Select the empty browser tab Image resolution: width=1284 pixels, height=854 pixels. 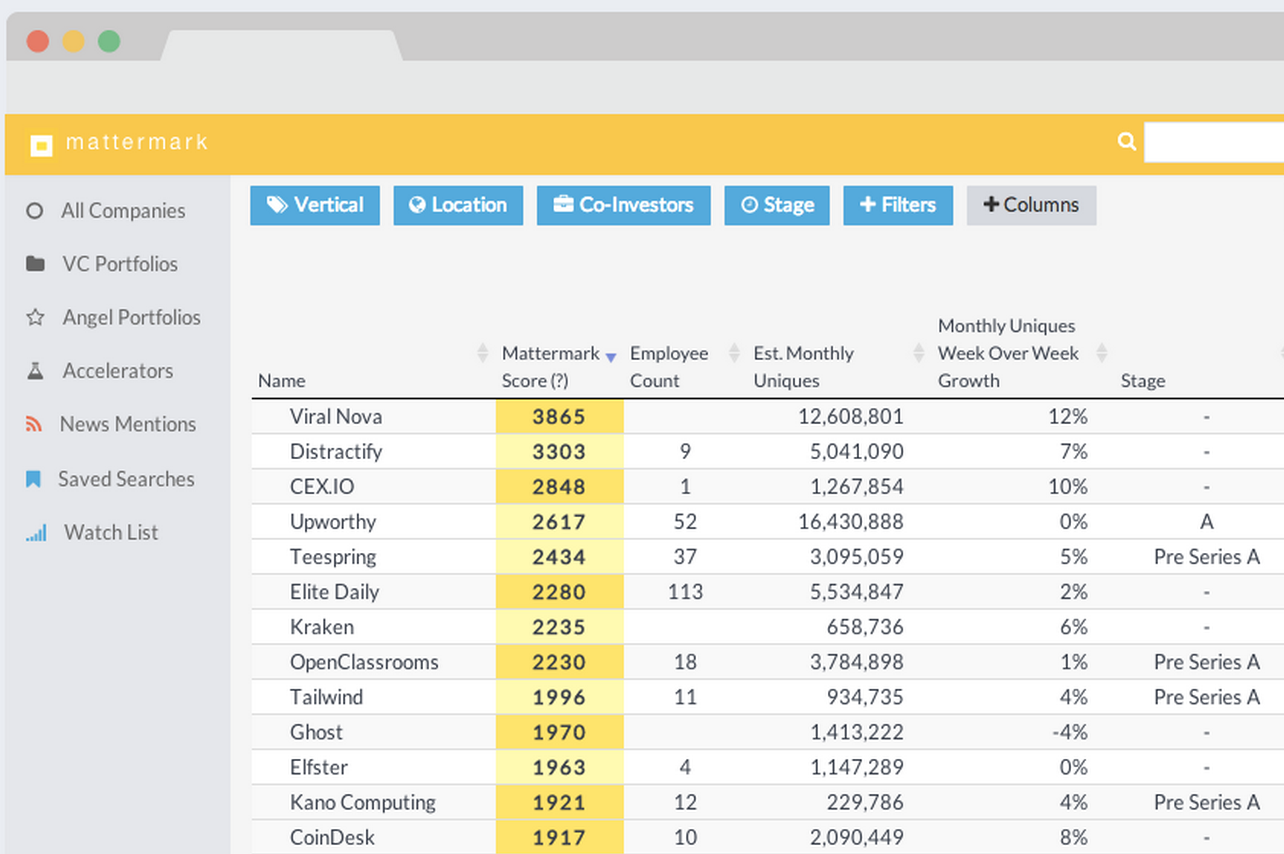[281, 46]
